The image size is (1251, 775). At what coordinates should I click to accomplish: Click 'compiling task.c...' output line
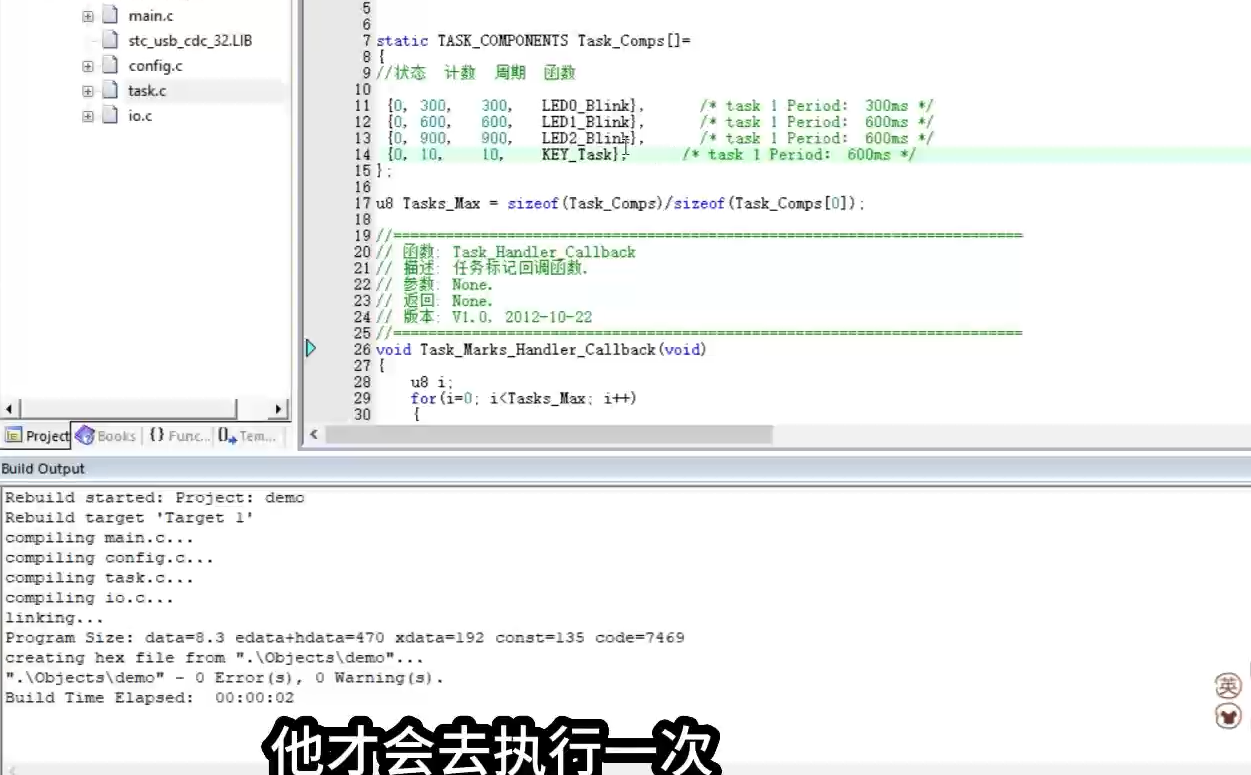[x=100, y=578]
